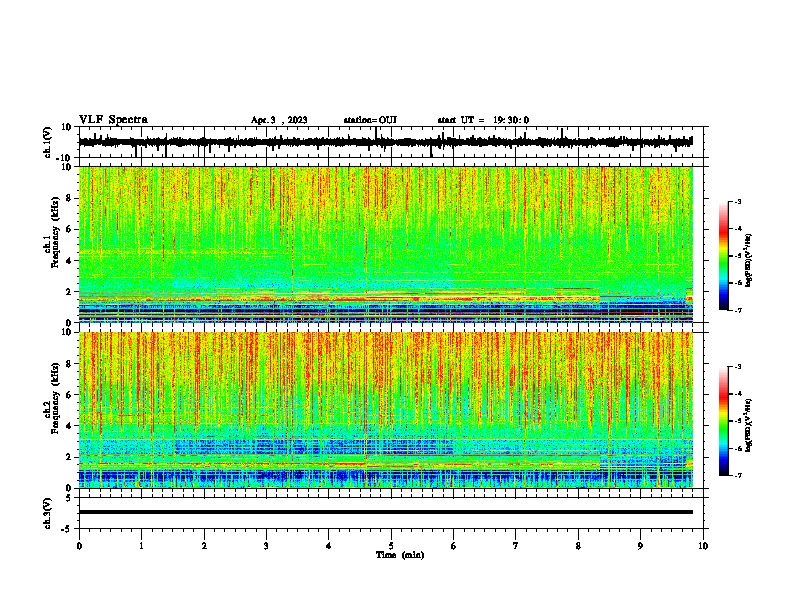The height and width of the screenshot is (612, 792).
Task: Click time axis end label "10"
Action: coord(703,546)
